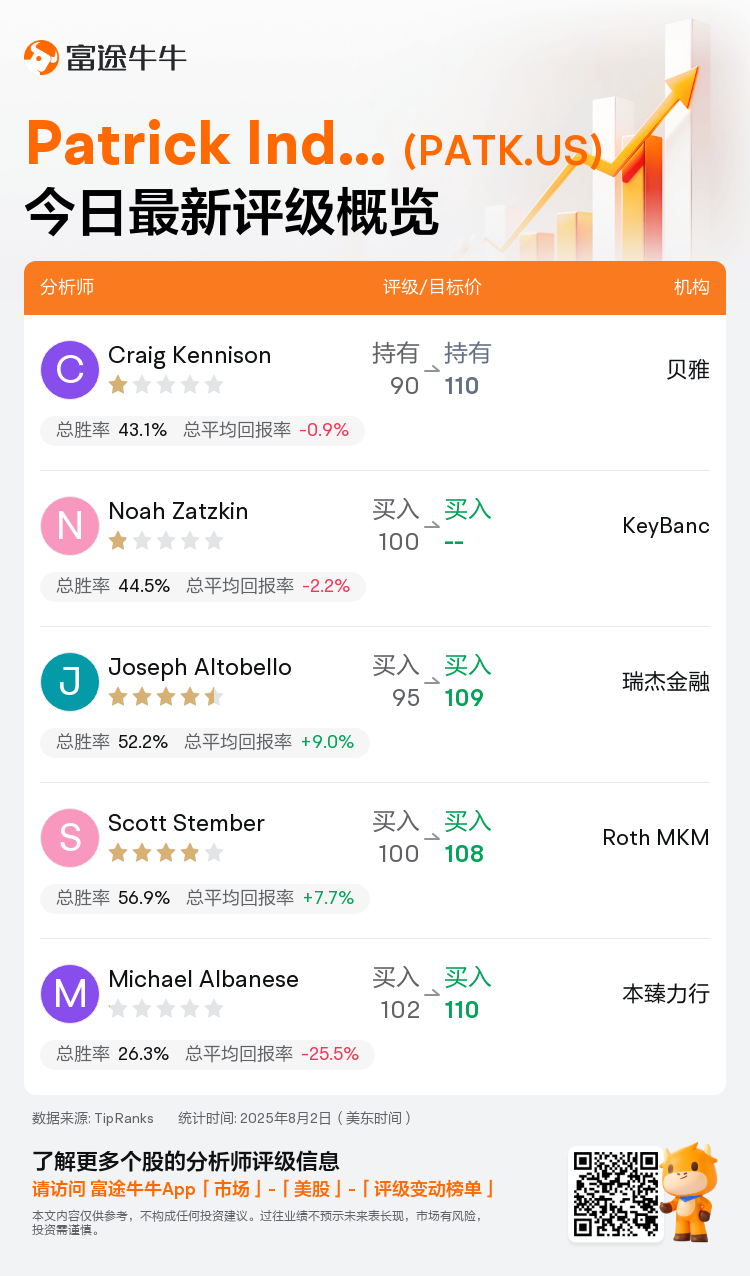Tap Joseph Altobello's teal J avatar
Screen dimensions: 750x1276
pos(70,682)
